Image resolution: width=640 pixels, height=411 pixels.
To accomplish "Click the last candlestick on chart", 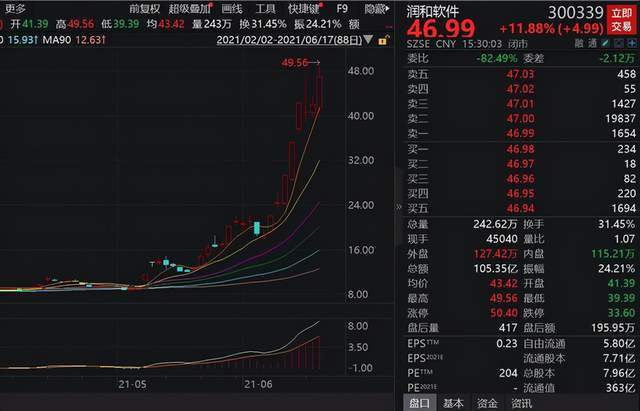I will [319, 91].
